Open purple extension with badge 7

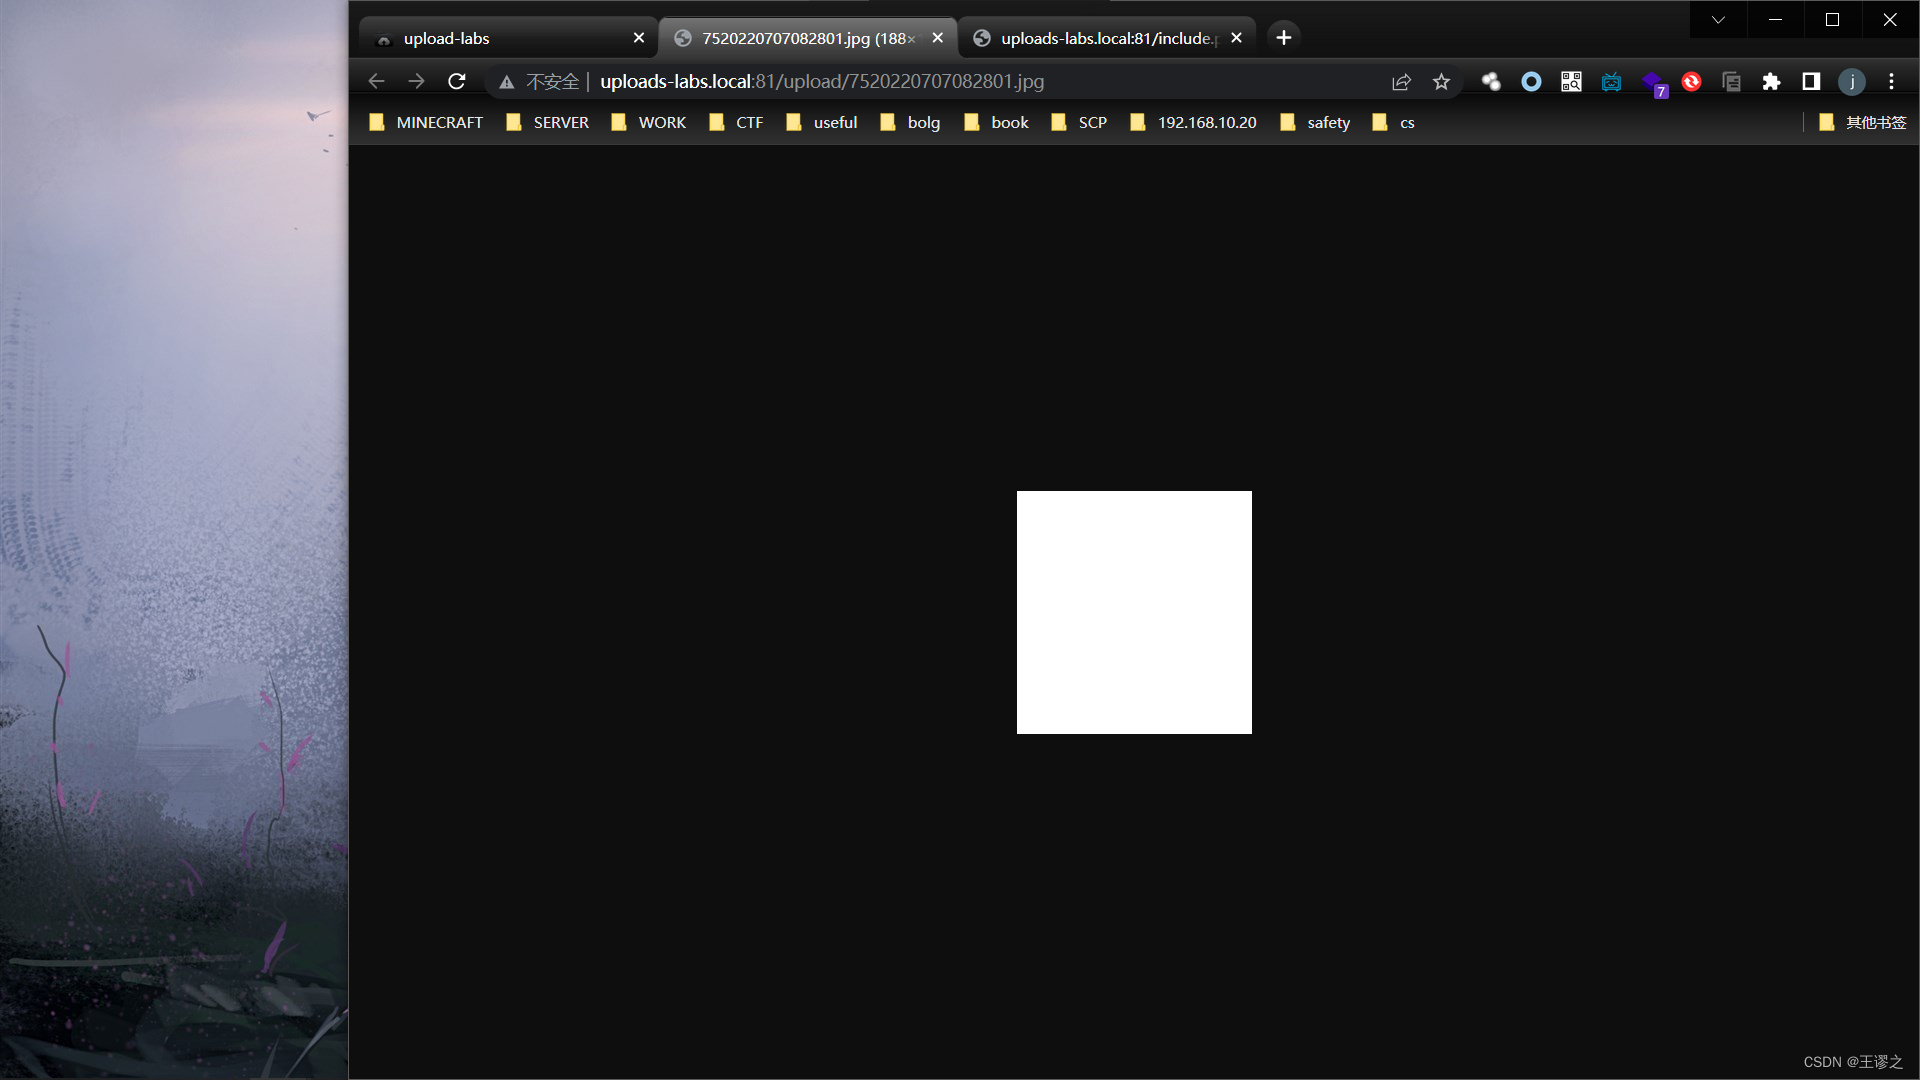coord(1653,84)
